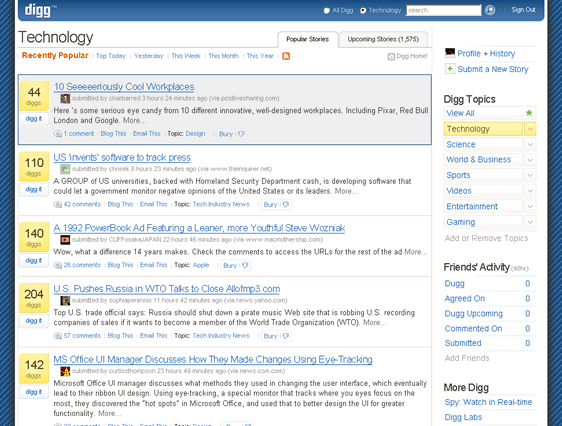The height and width of the screenshot is (426, 562).
Task: Open the 10 Seeeeeriously Cool Workplaces story
Action: (x=124, y=87)
